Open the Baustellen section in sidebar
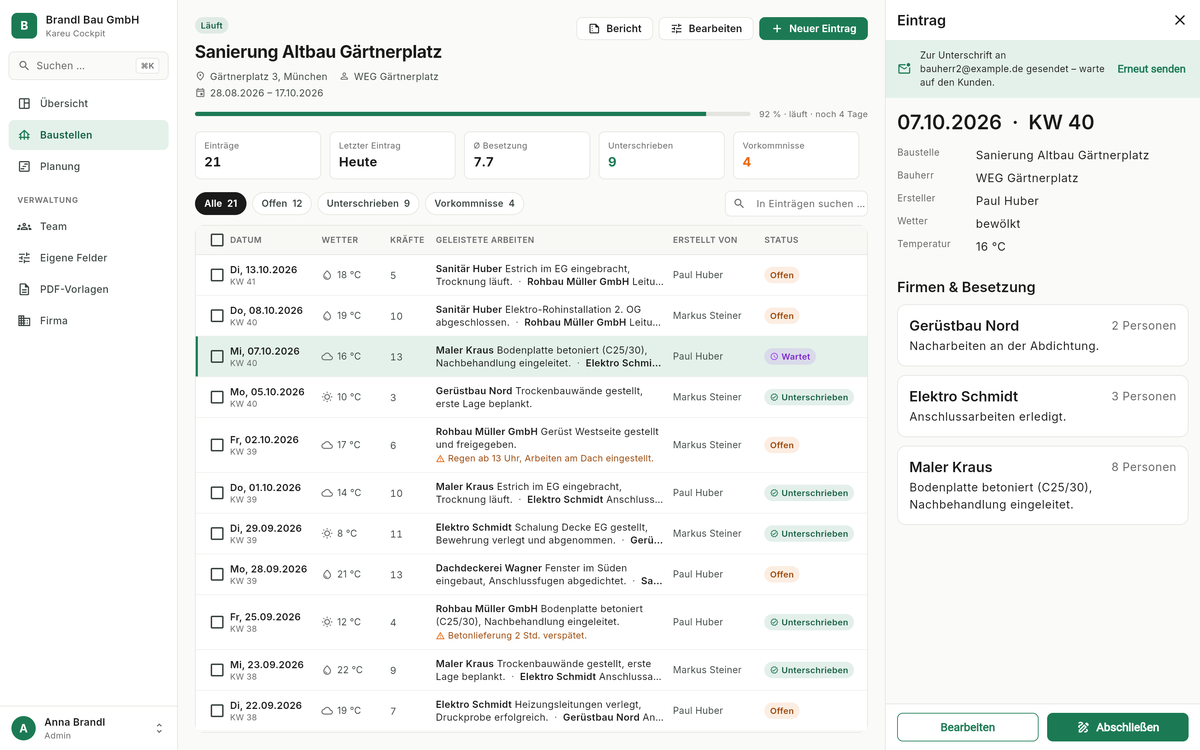Screen dimensions: 1200x750 pos(88,135)
